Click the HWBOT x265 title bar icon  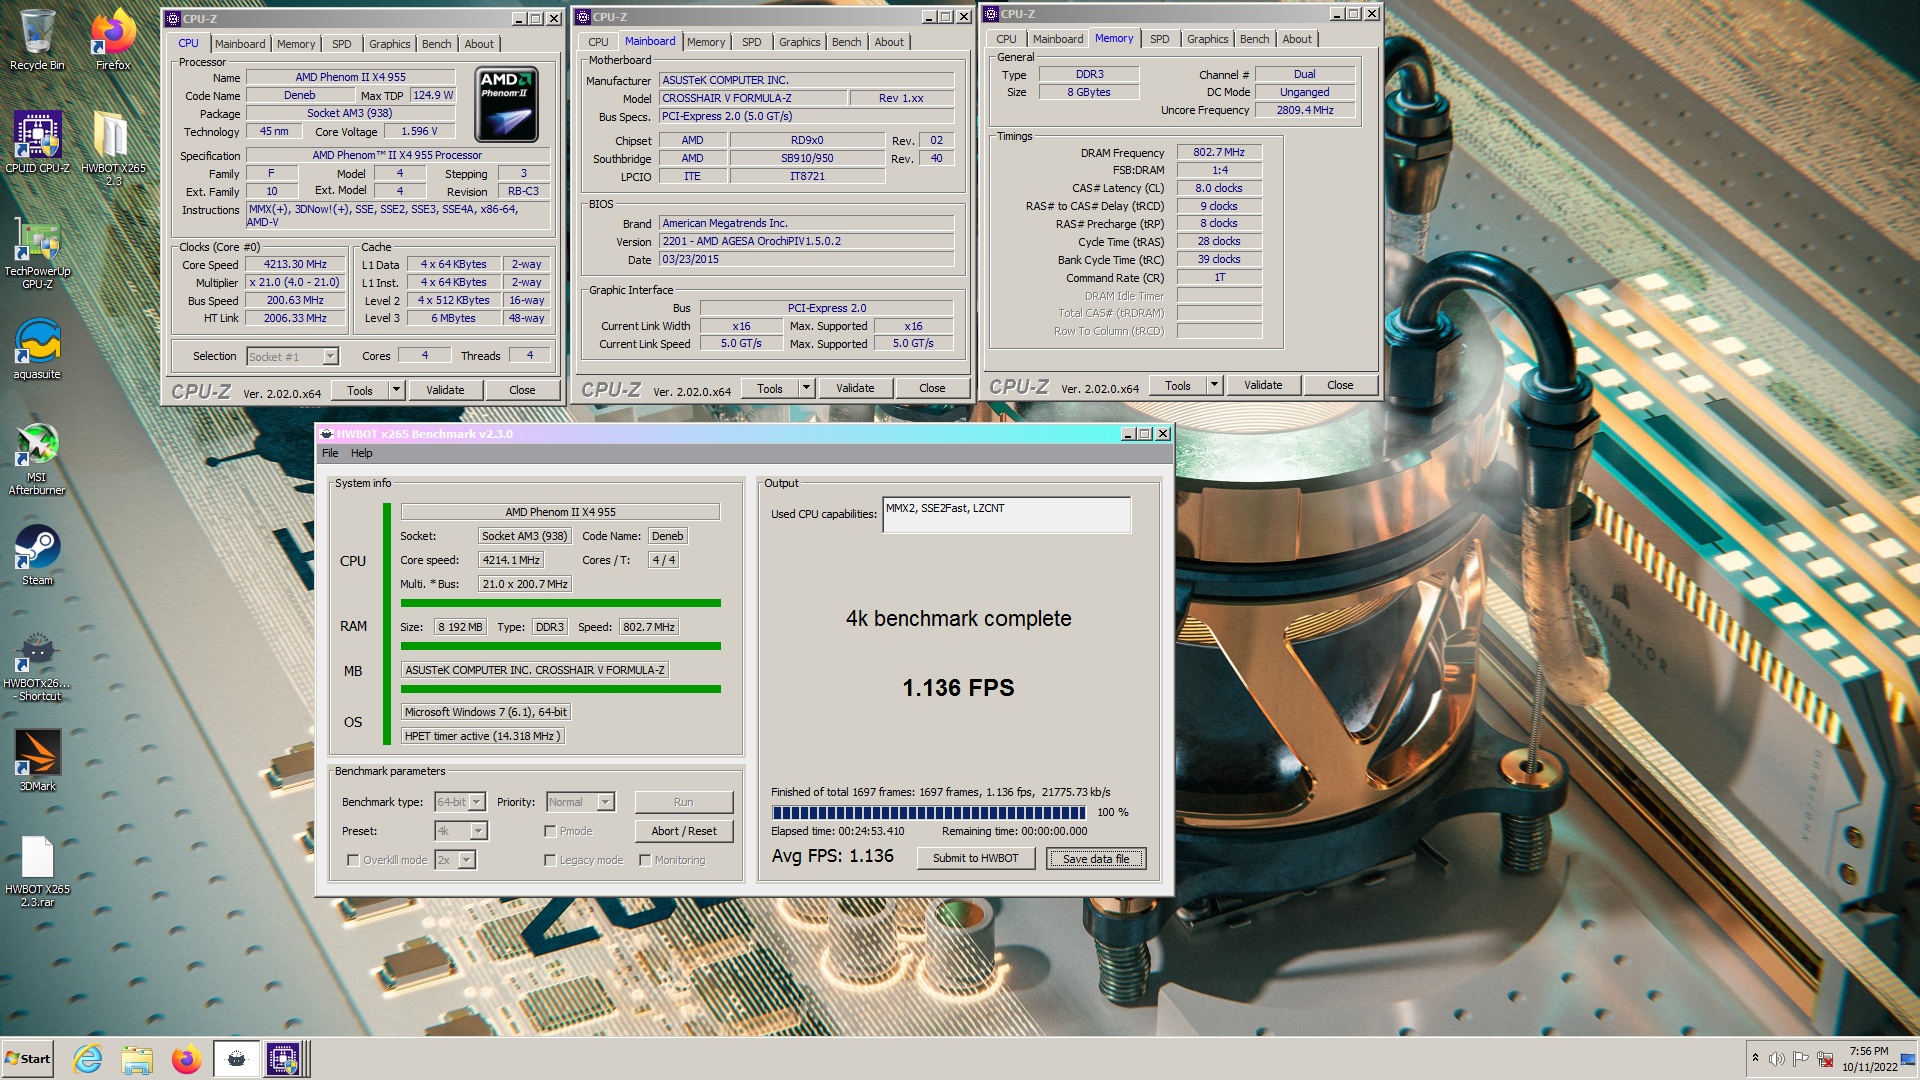[x=326, y=434]
